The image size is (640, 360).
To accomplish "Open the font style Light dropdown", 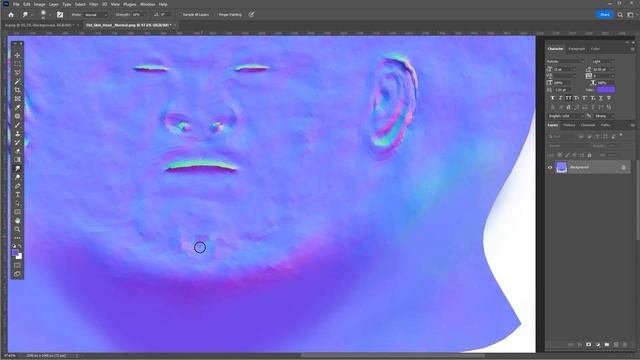I will point(603,62).
